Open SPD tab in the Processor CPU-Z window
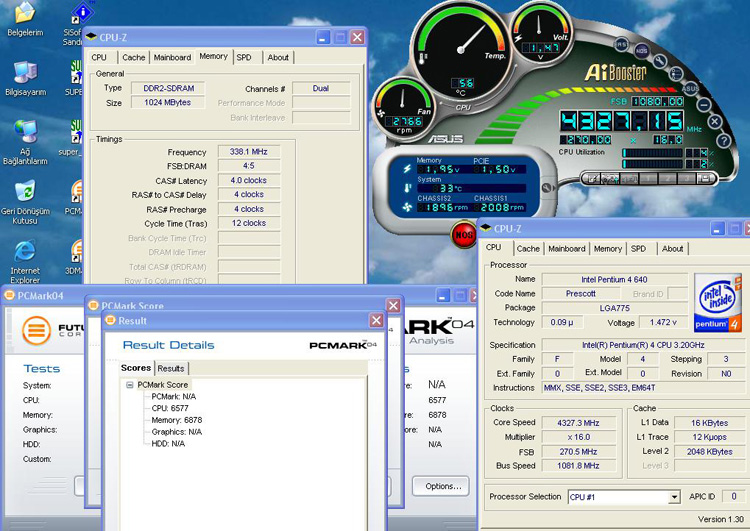 click(x=638, y=249)
